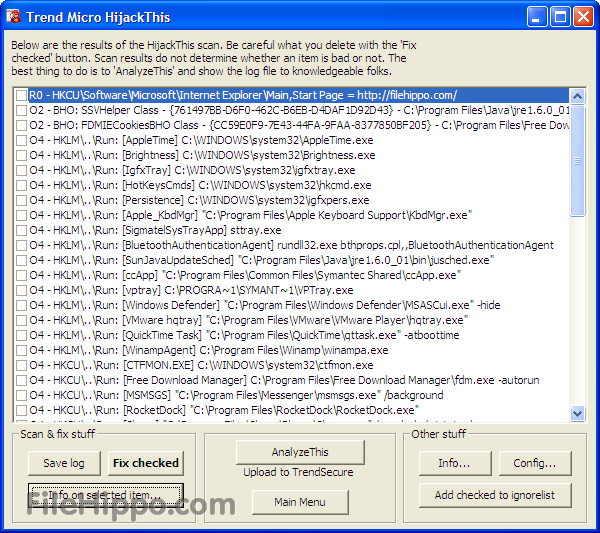600x533 pixels.
Task: Click the scroll down arrow of results list
Action: [577, 413]
